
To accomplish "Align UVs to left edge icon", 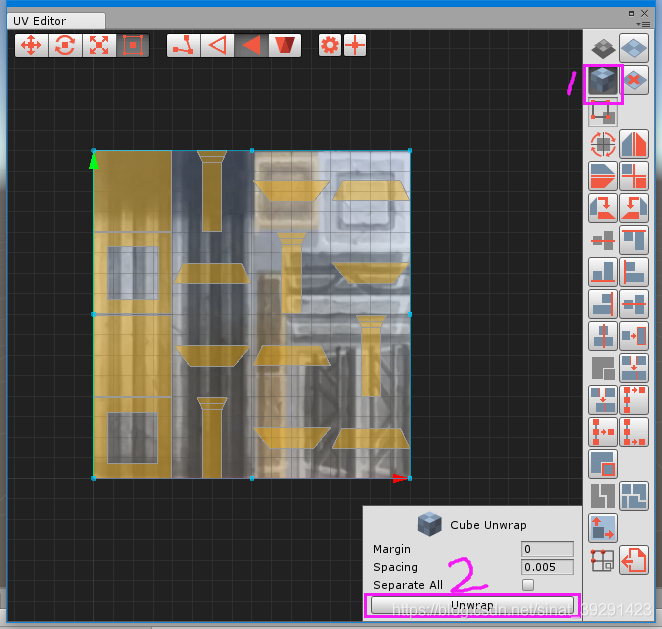I will [x=634, y=272].
